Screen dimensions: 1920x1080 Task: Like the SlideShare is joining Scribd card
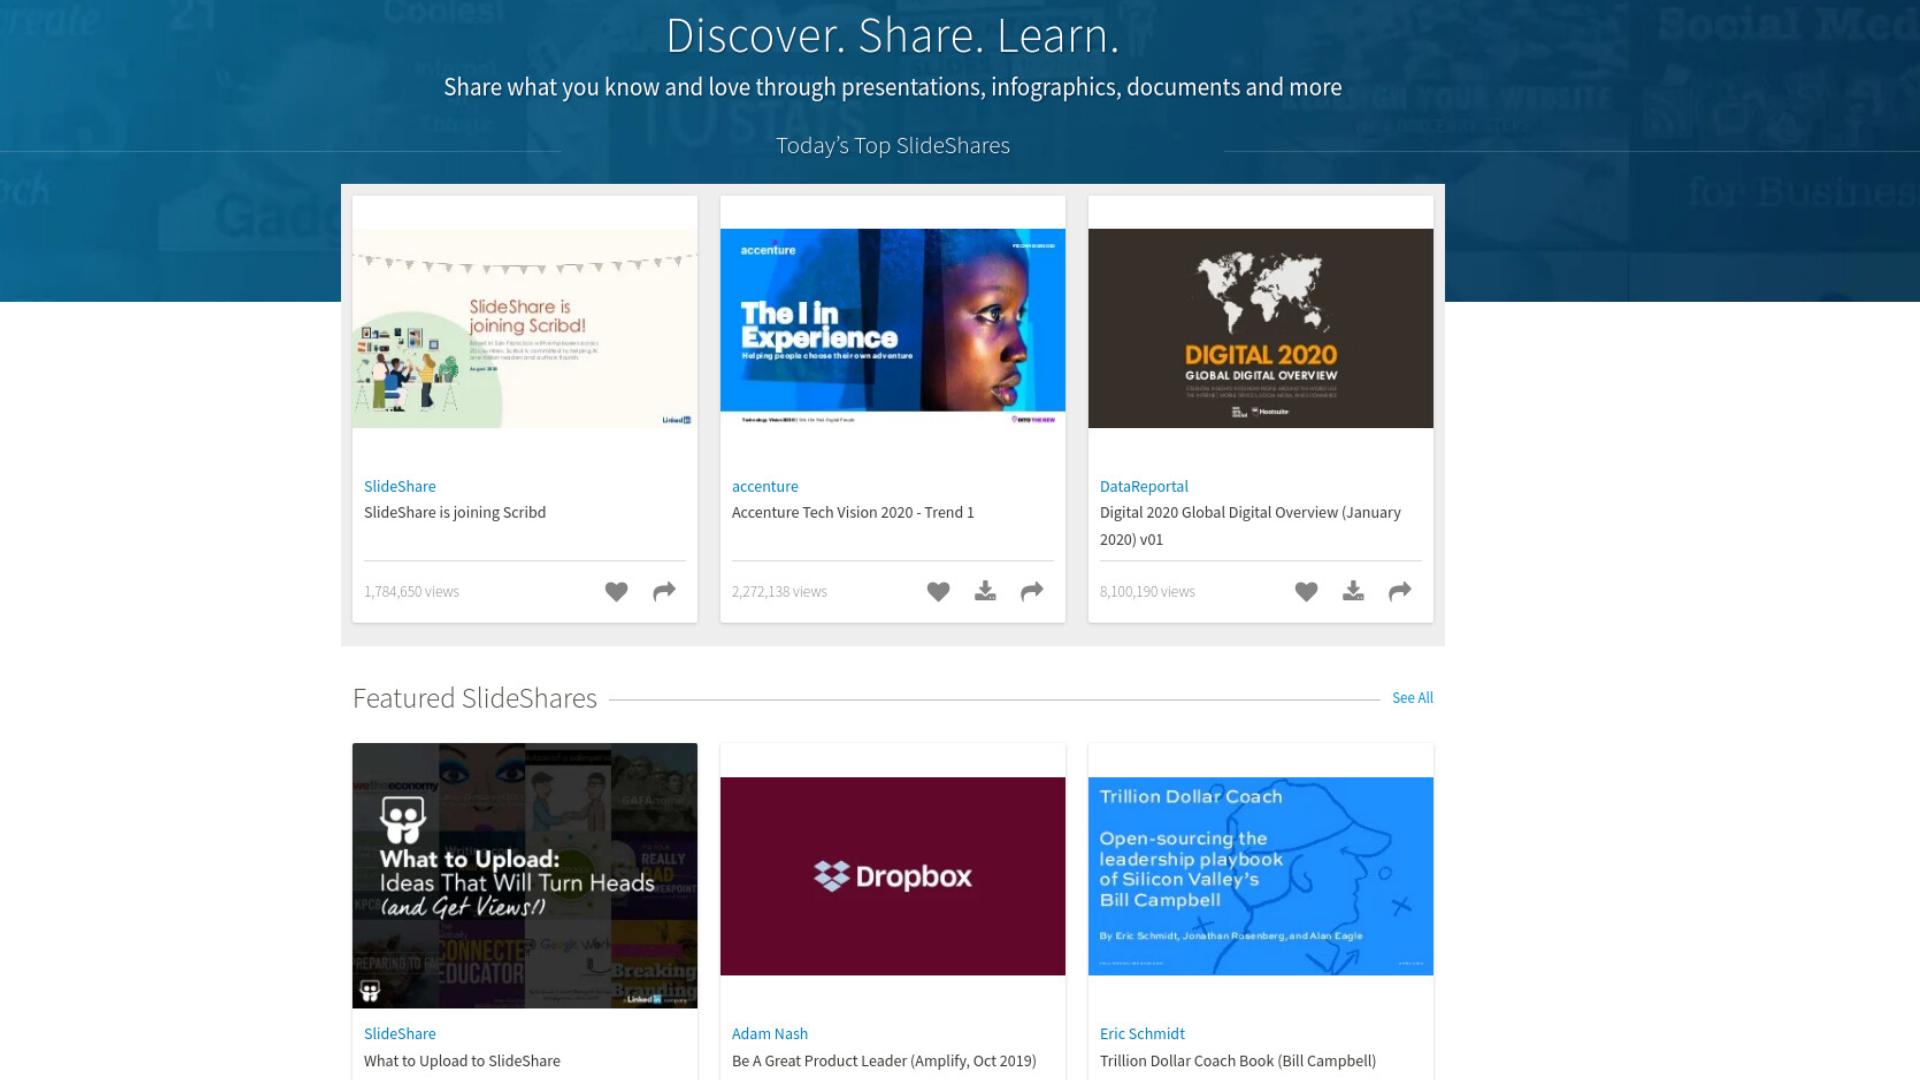tap(616, 592)
